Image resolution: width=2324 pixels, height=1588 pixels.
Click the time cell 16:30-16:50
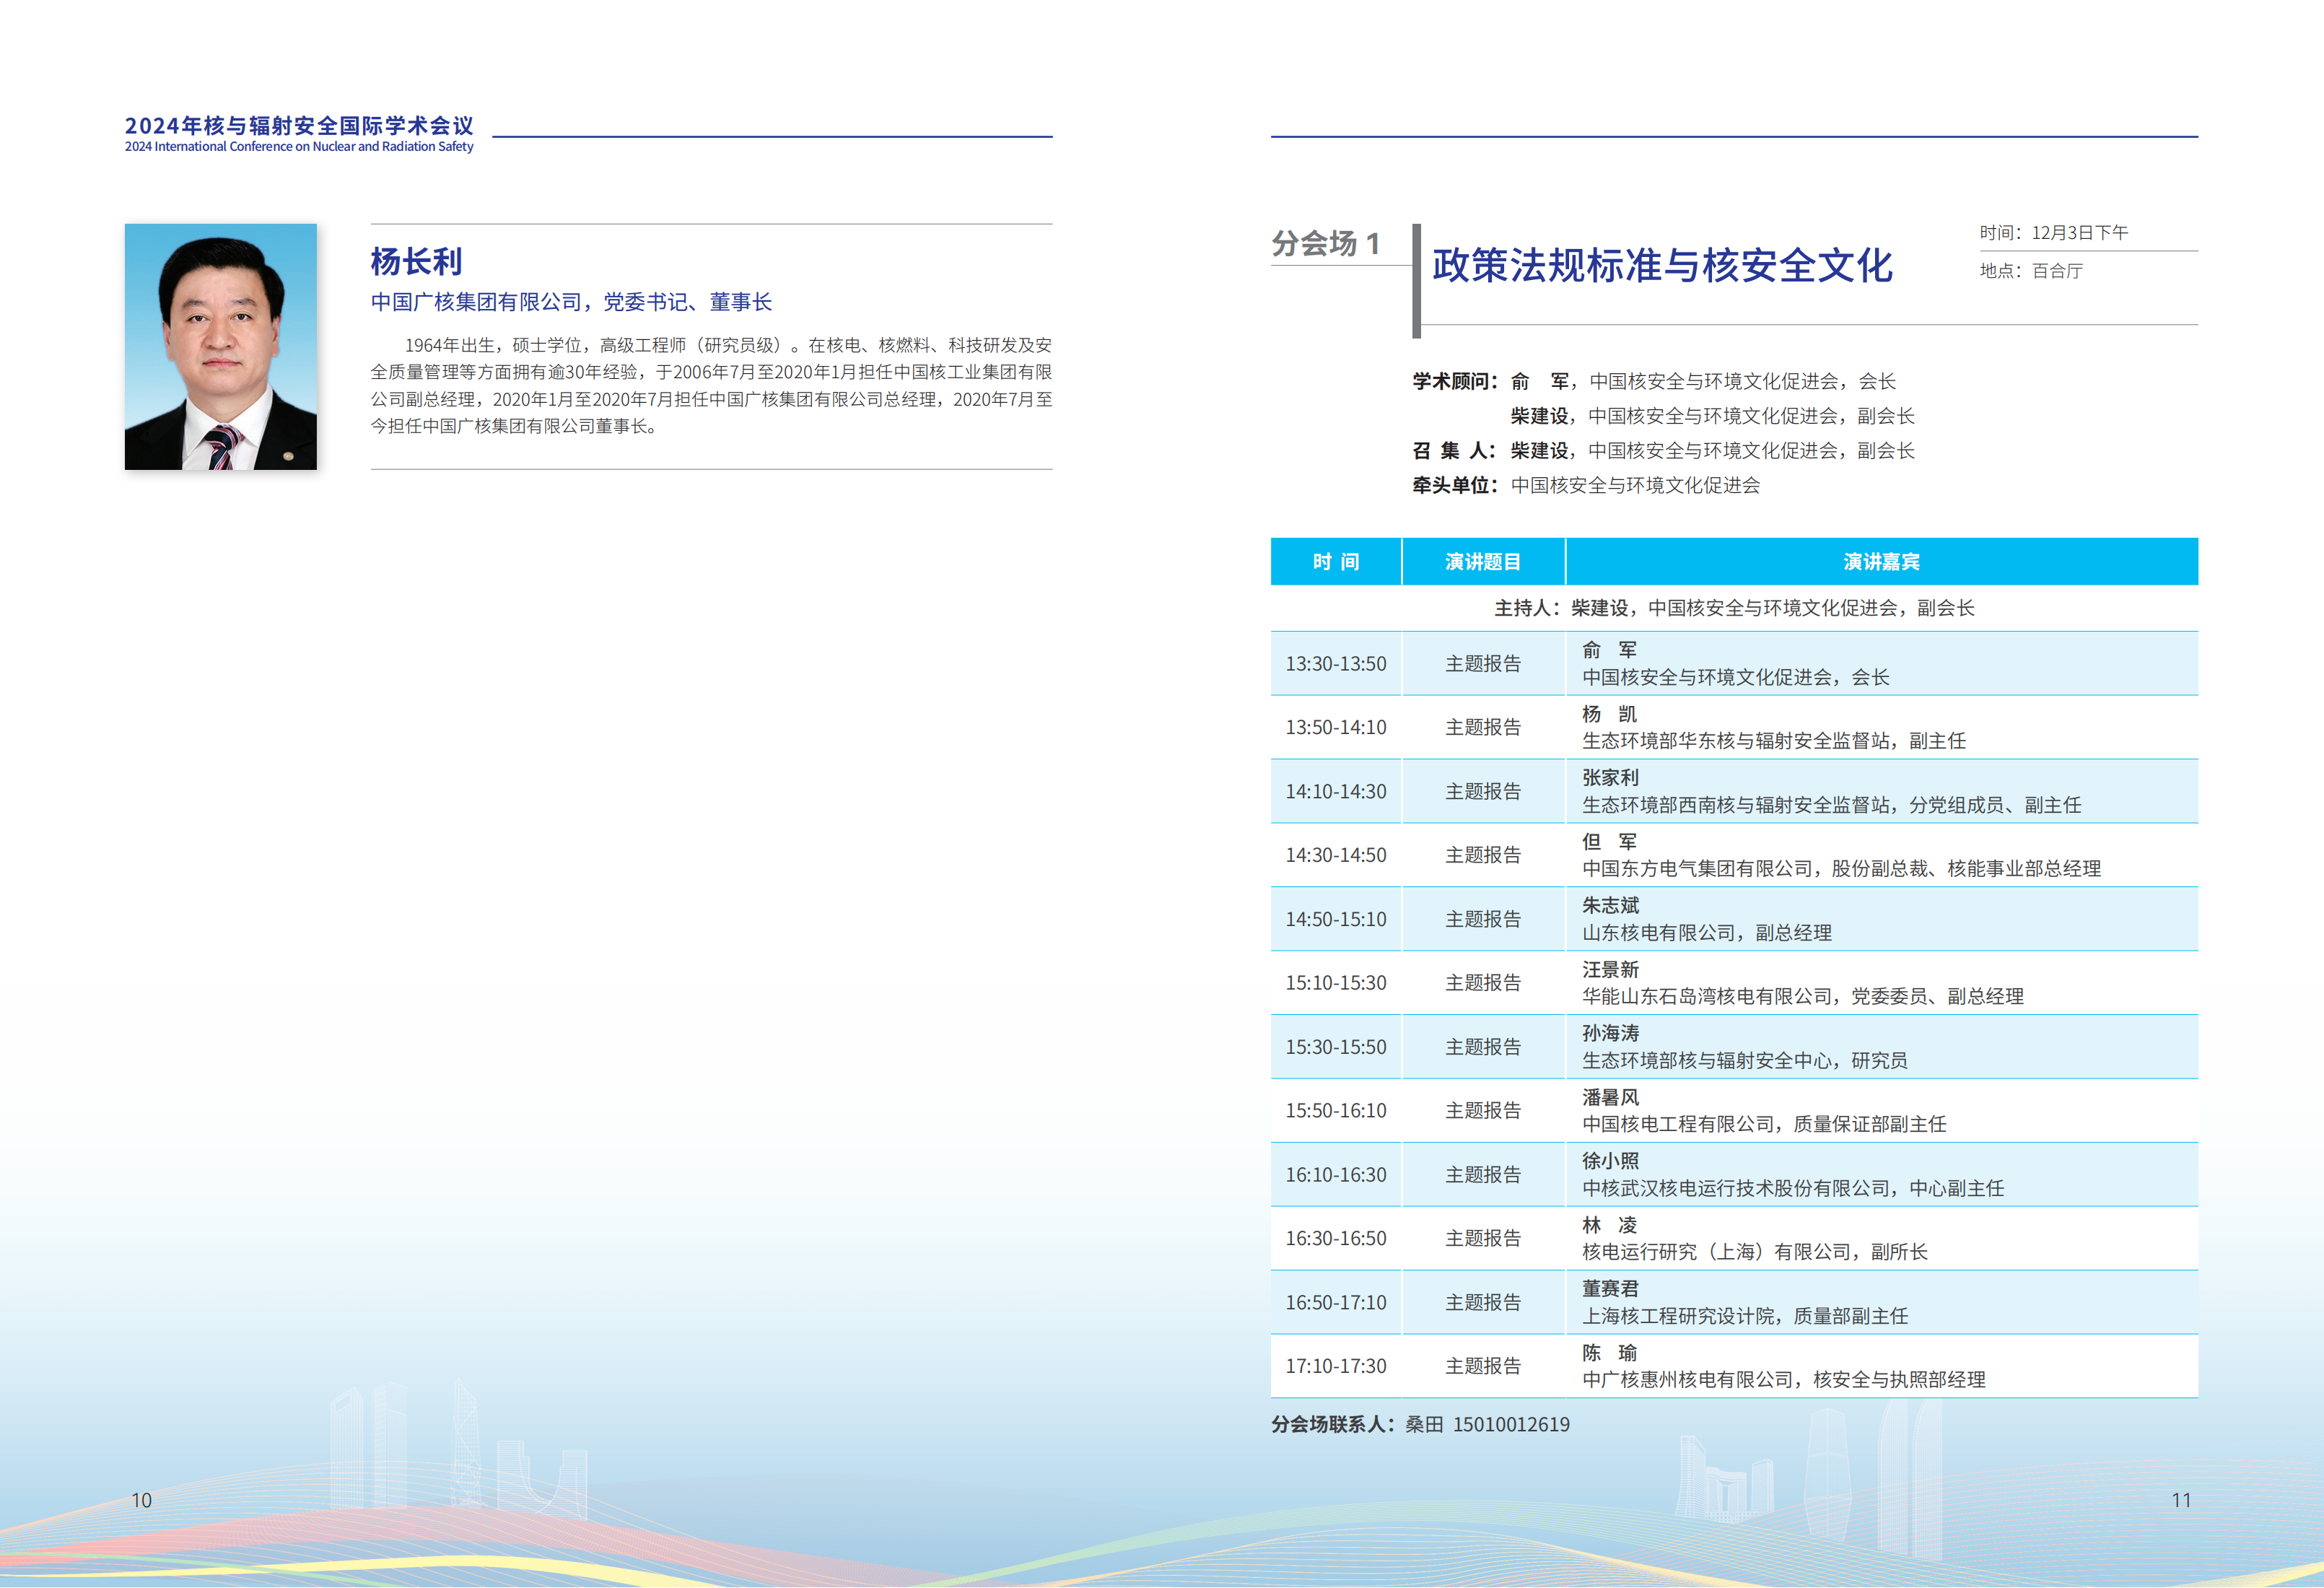[1336, 1238]
